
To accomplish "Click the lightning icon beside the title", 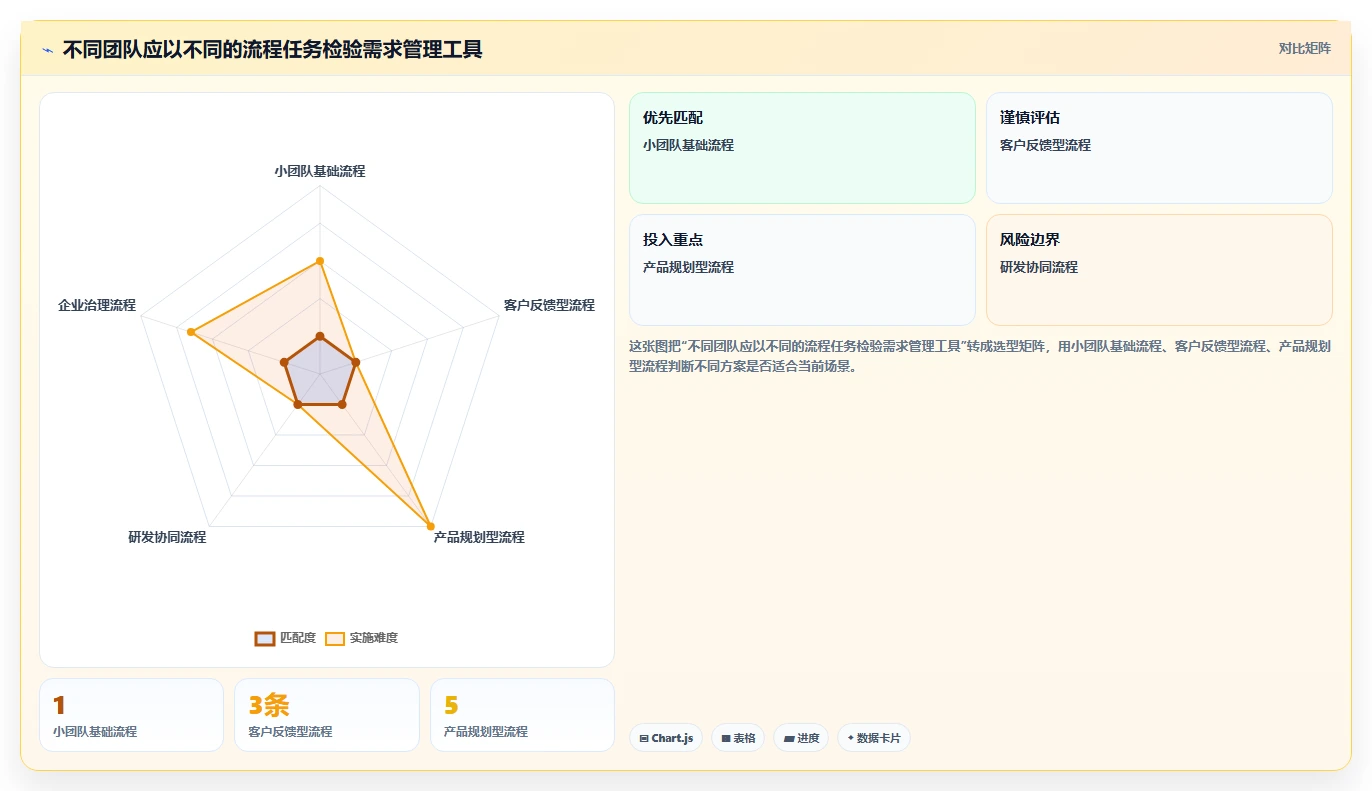I will coord(47,49).
